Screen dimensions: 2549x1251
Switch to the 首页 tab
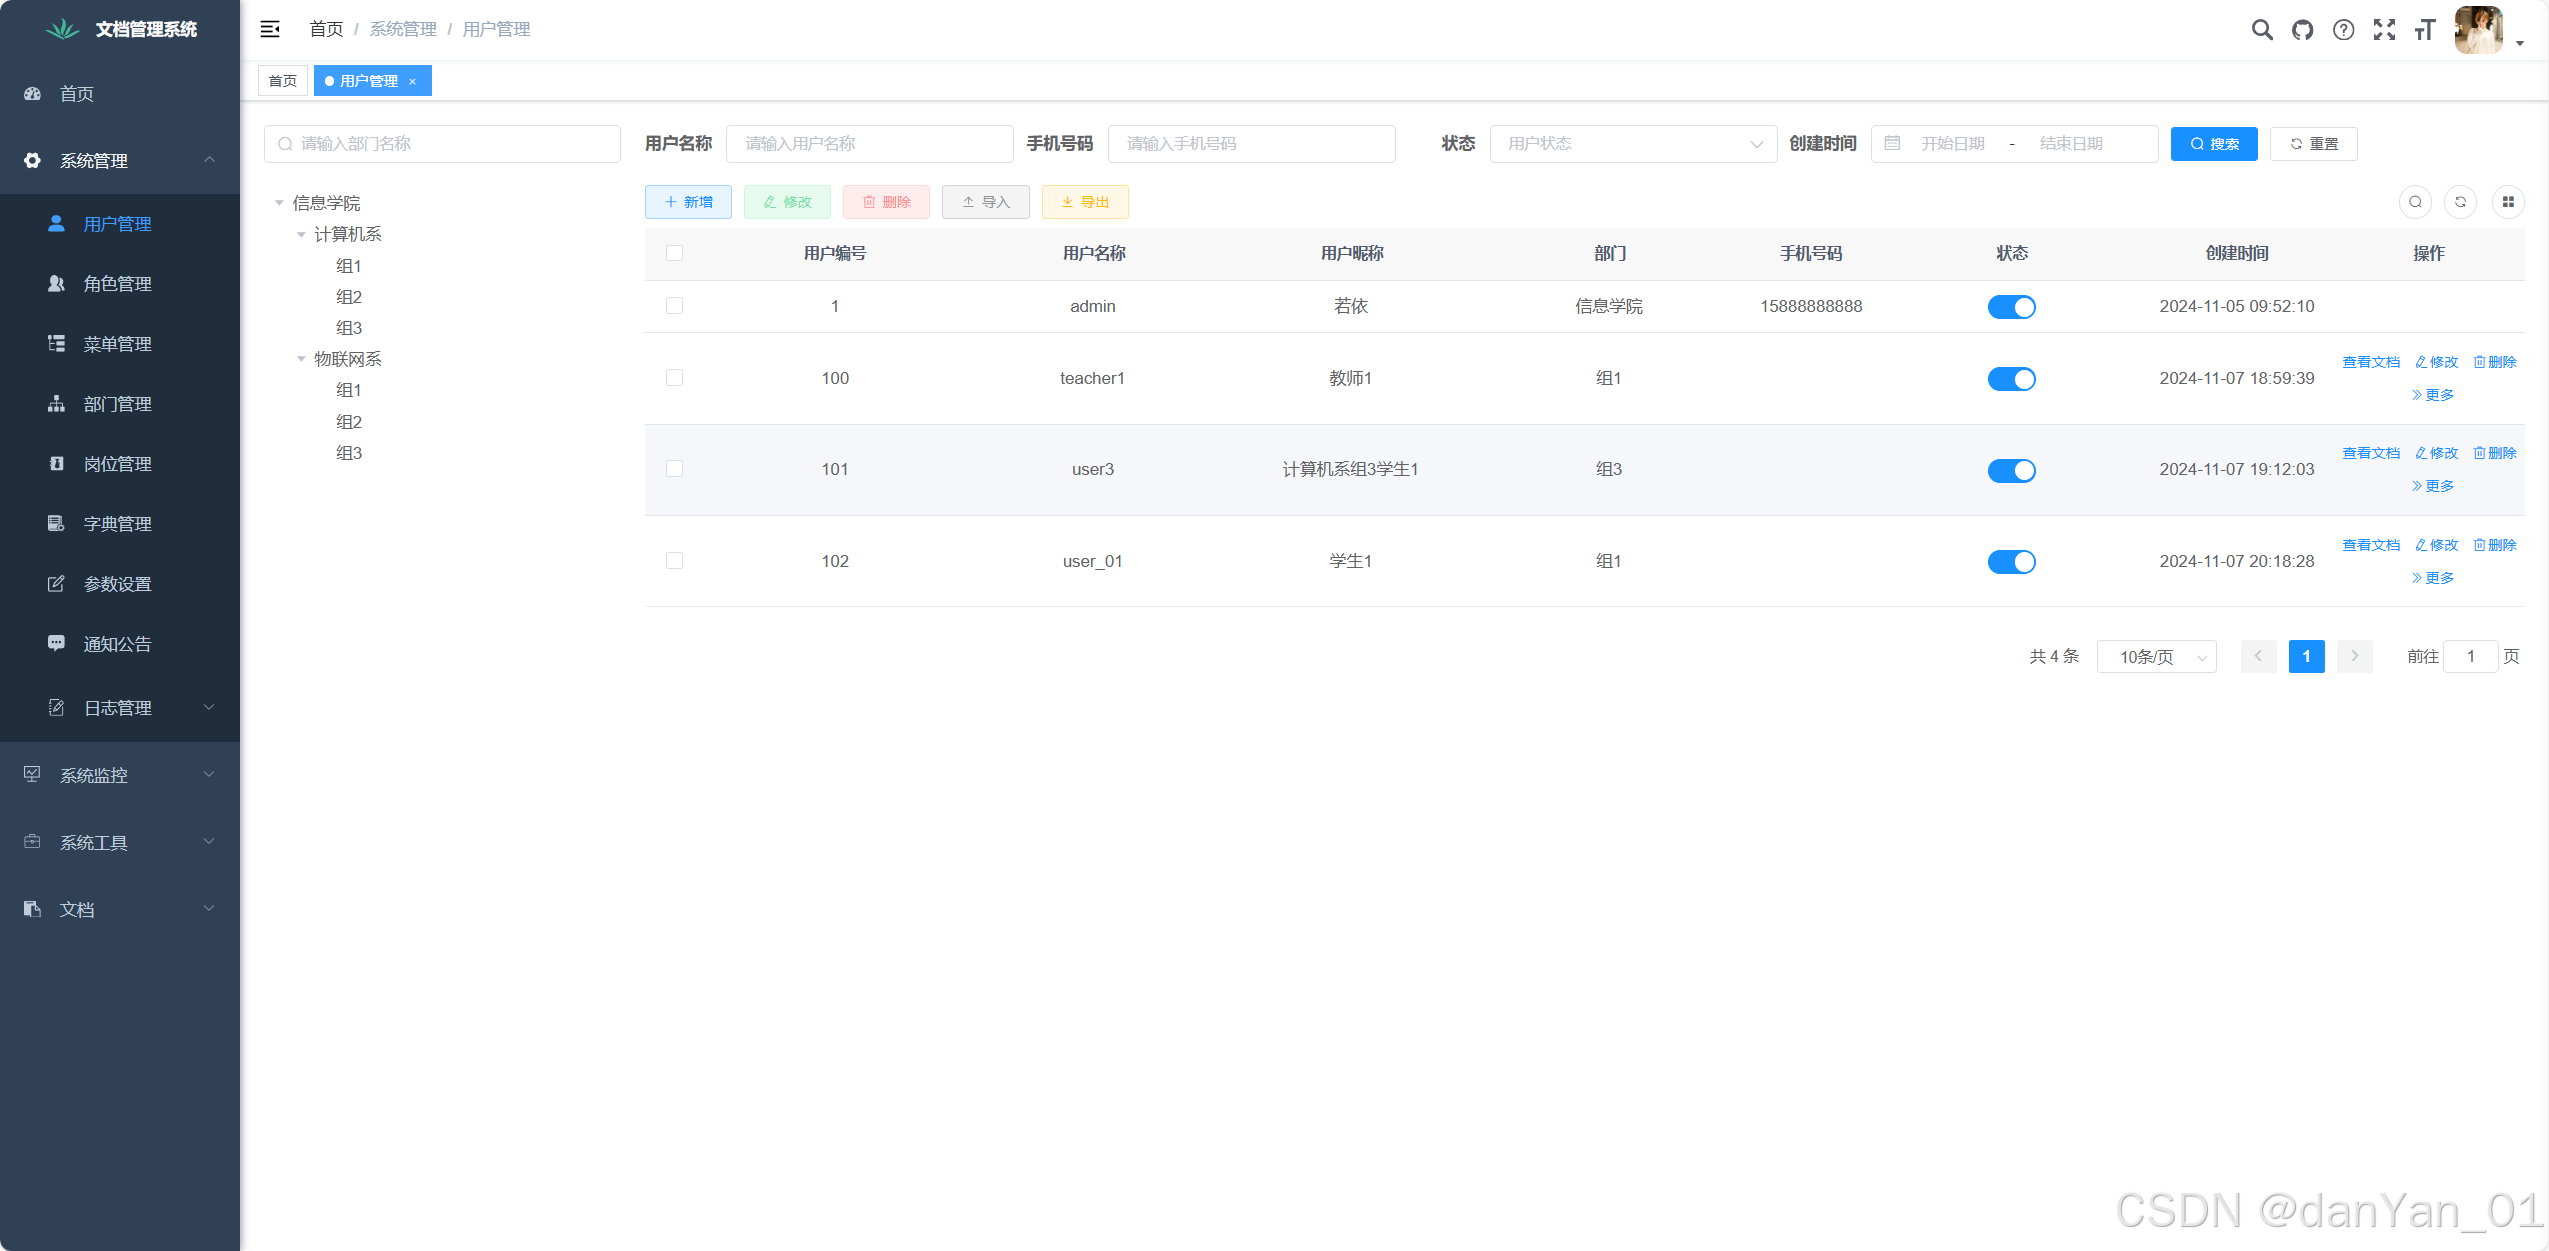(x=283, y=81)
